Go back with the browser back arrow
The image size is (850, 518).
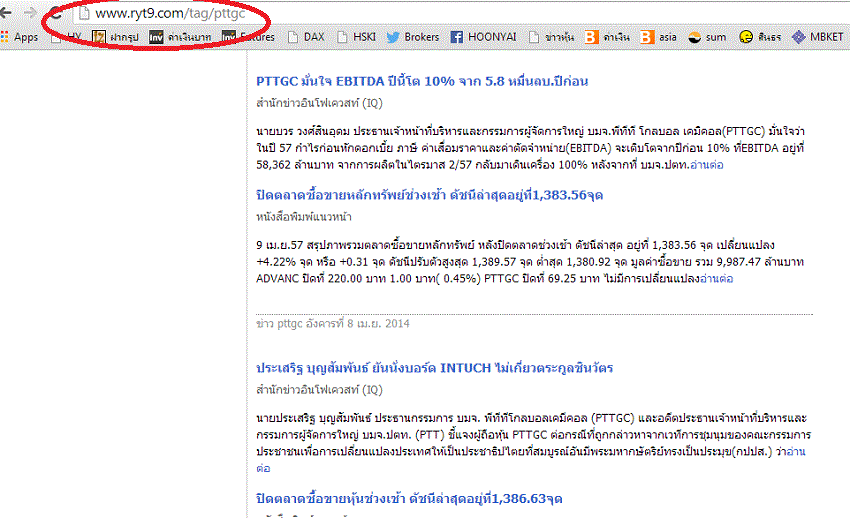point(5,13)
